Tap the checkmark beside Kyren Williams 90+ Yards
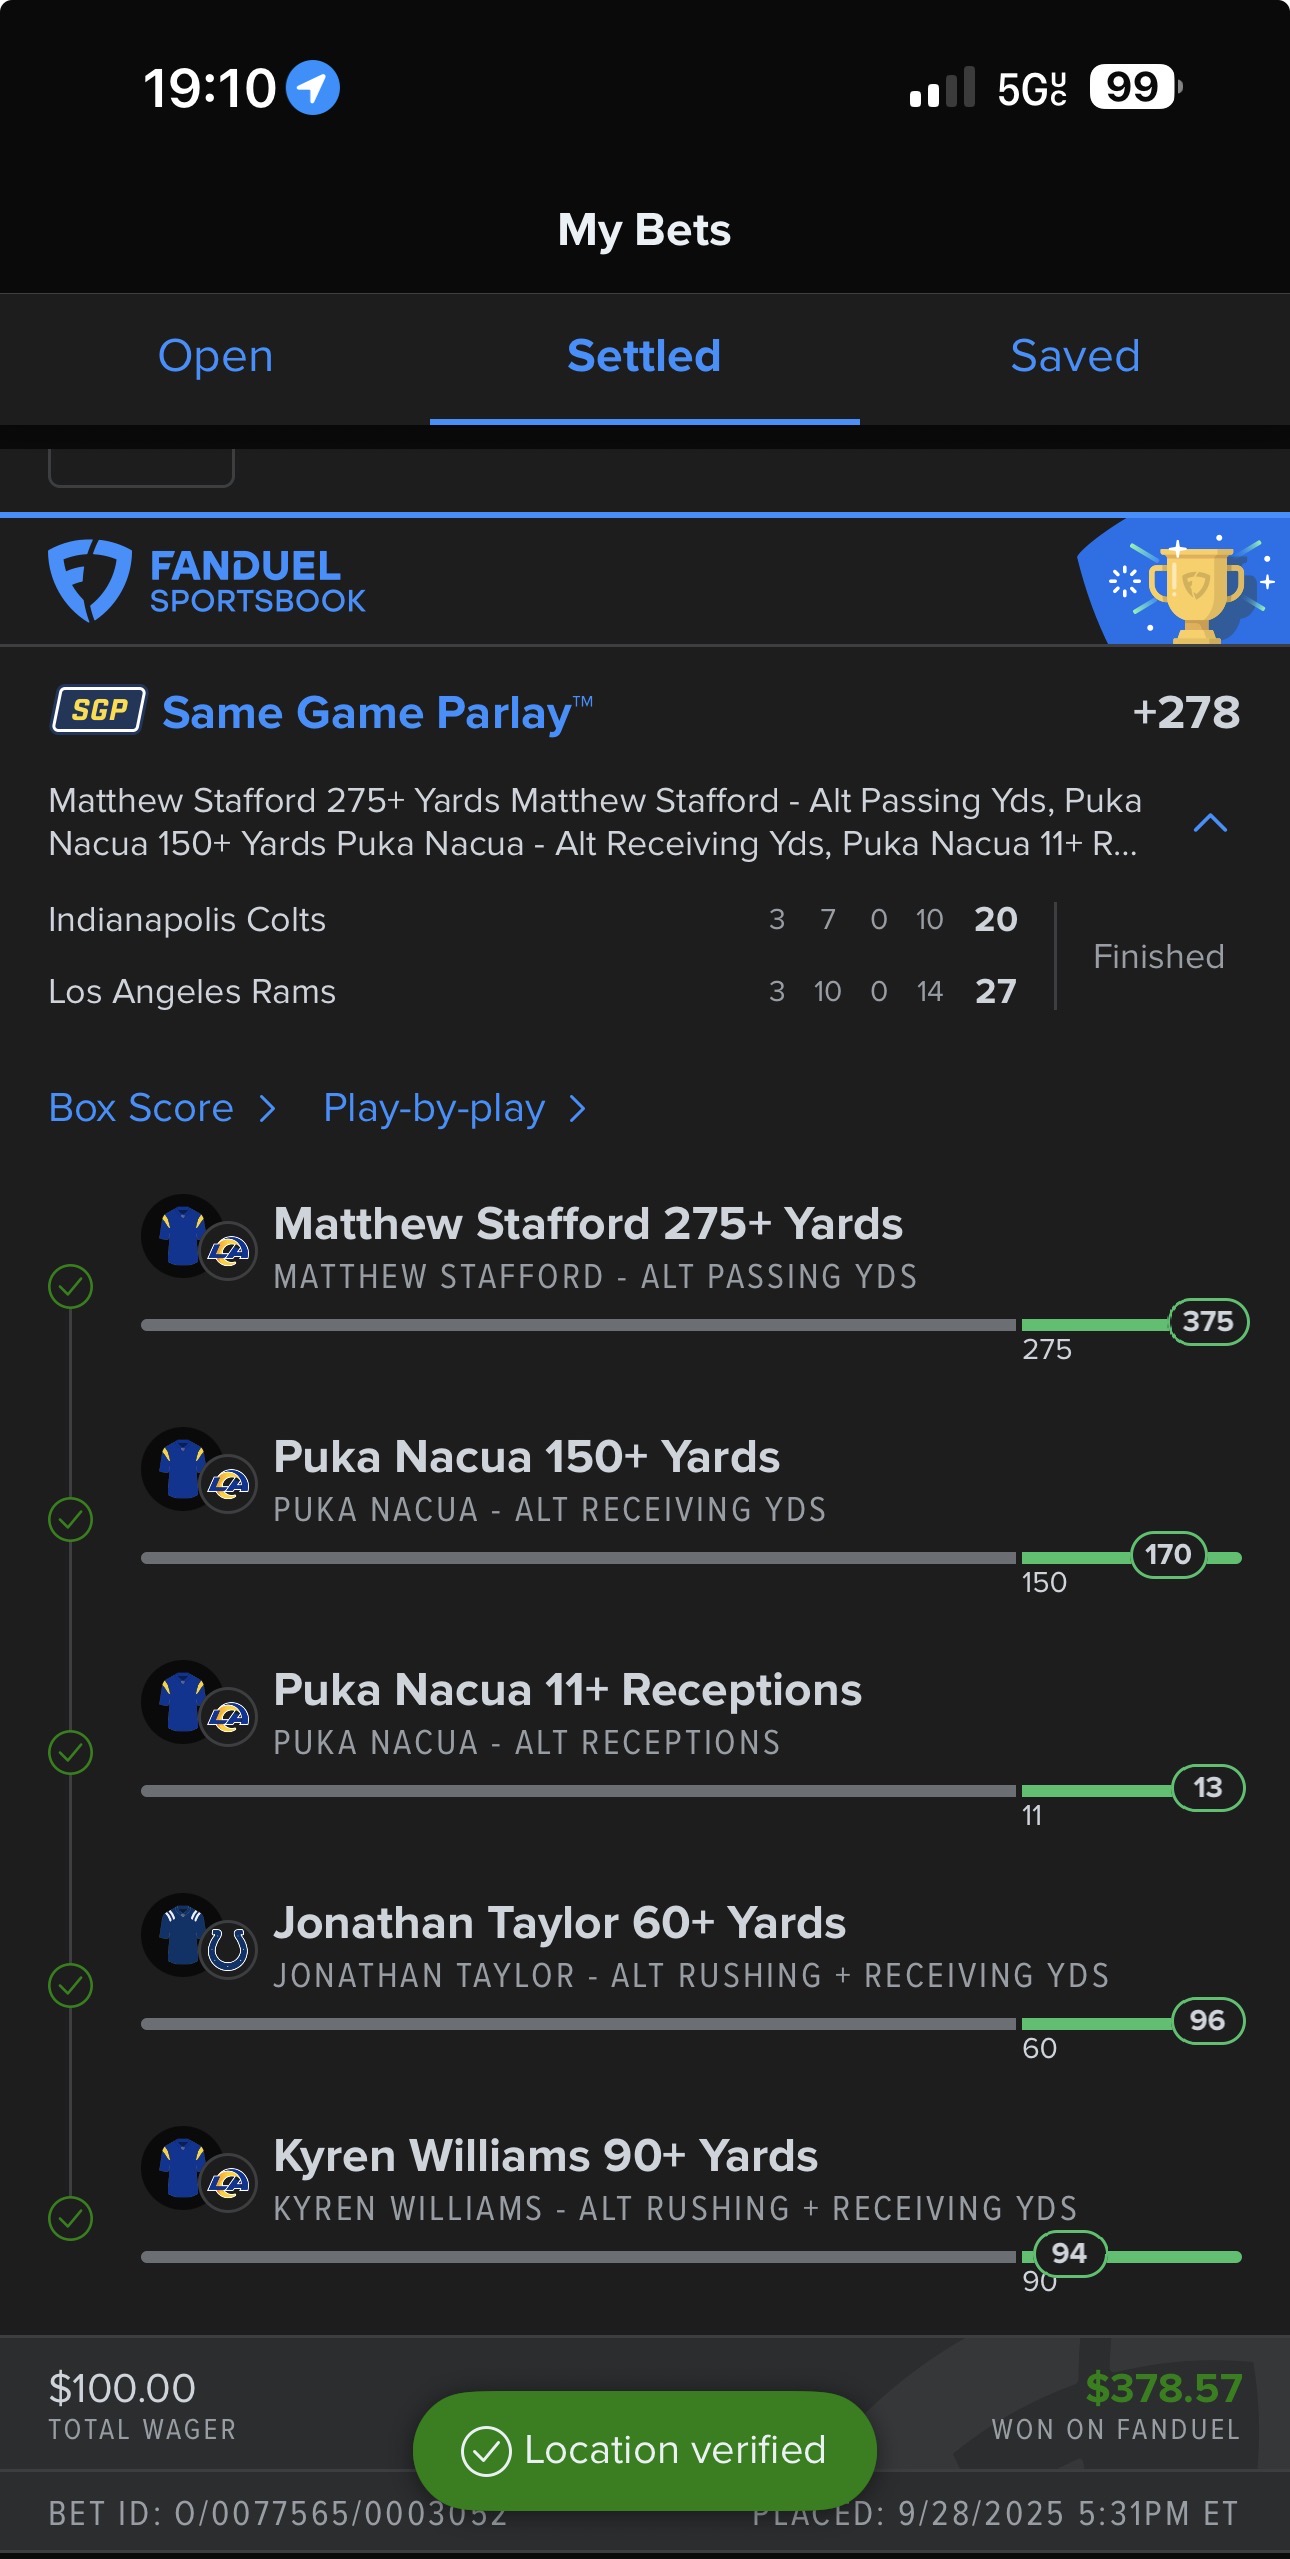The image size is (1290, 2559). pos(71,2218)
